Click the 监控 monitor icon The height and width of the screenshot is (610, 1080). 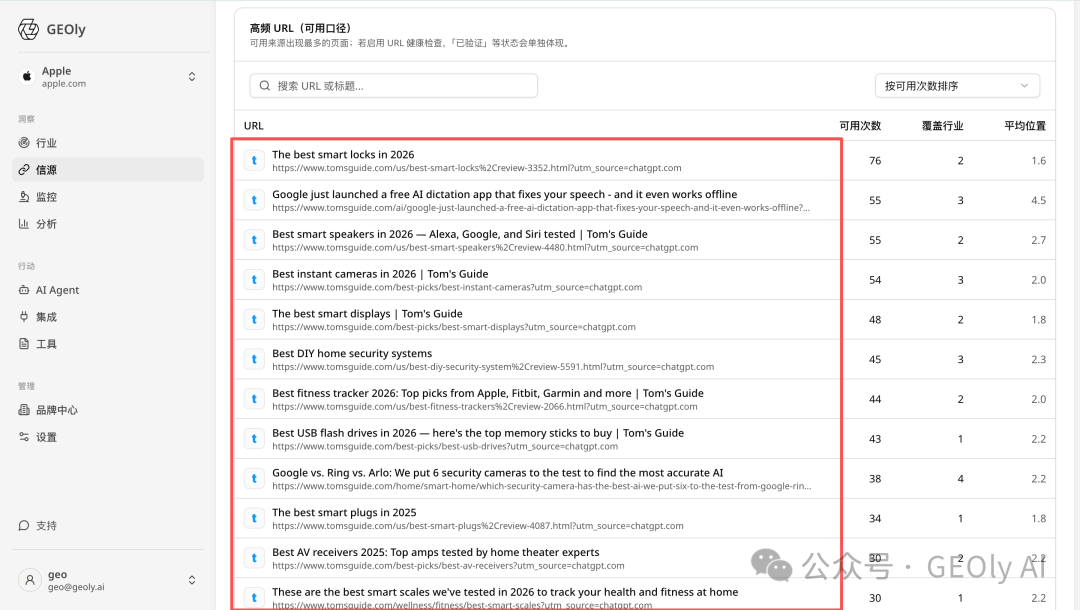[24, 197]
